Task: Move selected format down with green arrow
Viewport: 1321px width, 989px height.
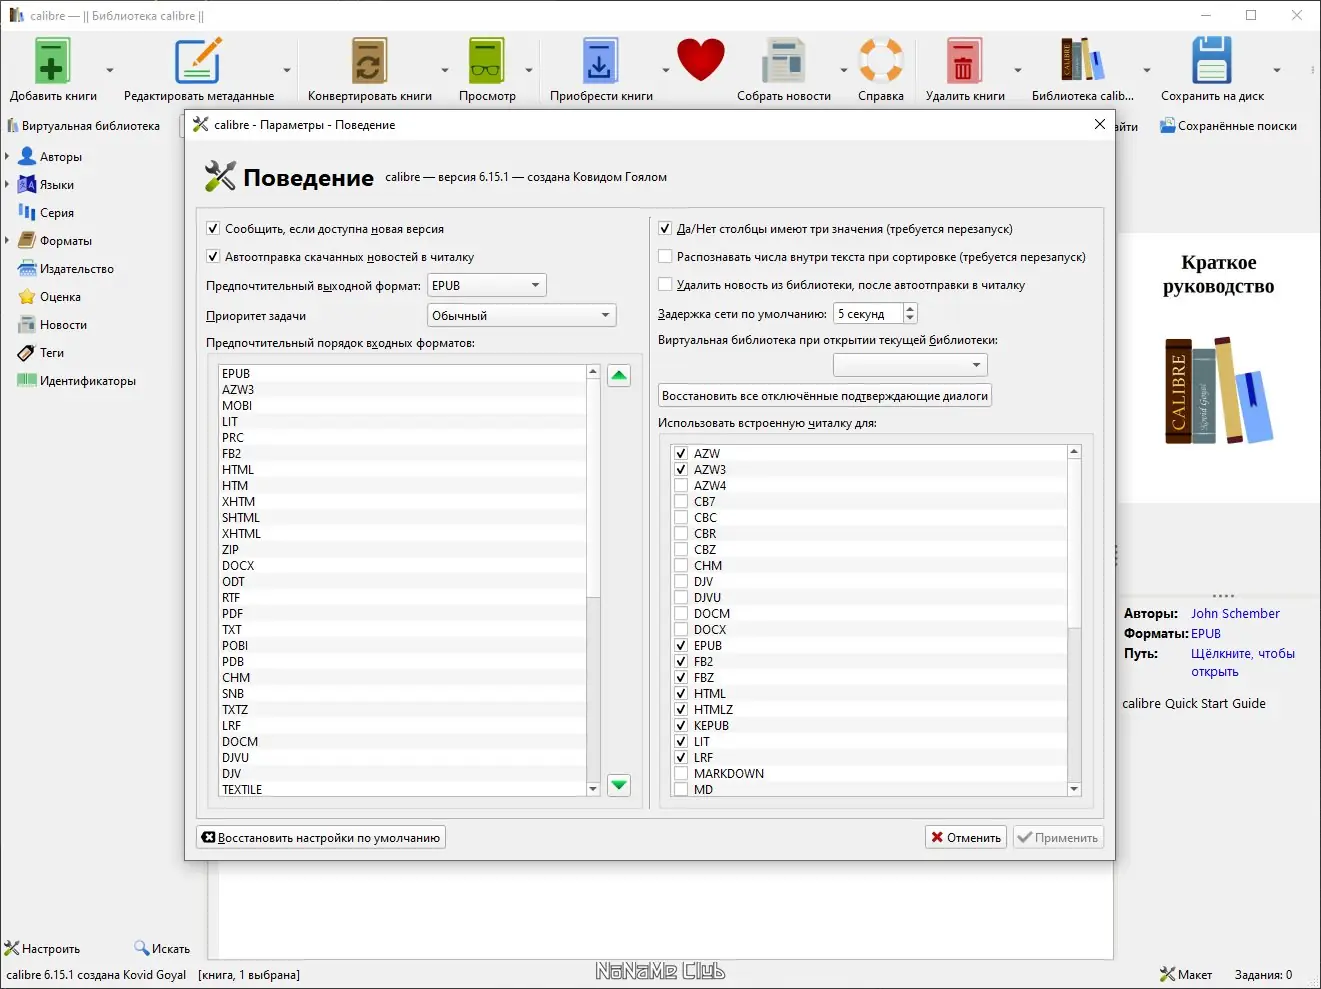Action: click(619, 785)
